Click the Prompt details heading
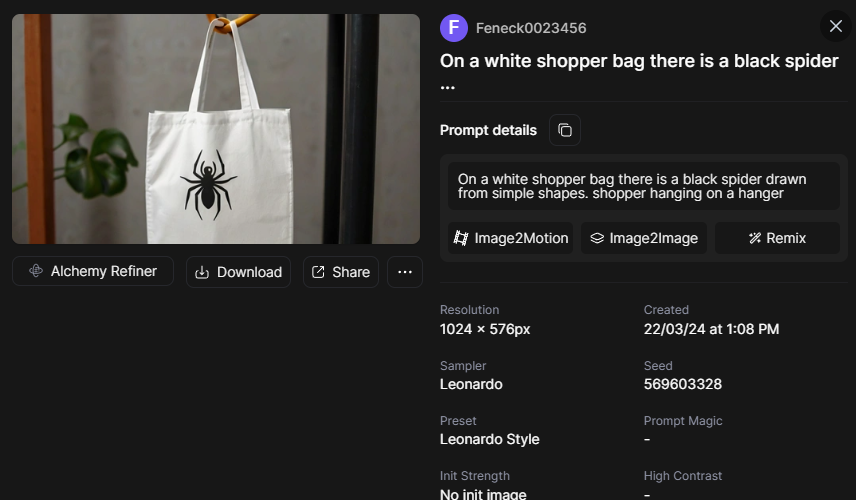Image resolution: width=856 pixels, height=500 pixels. 488,130
